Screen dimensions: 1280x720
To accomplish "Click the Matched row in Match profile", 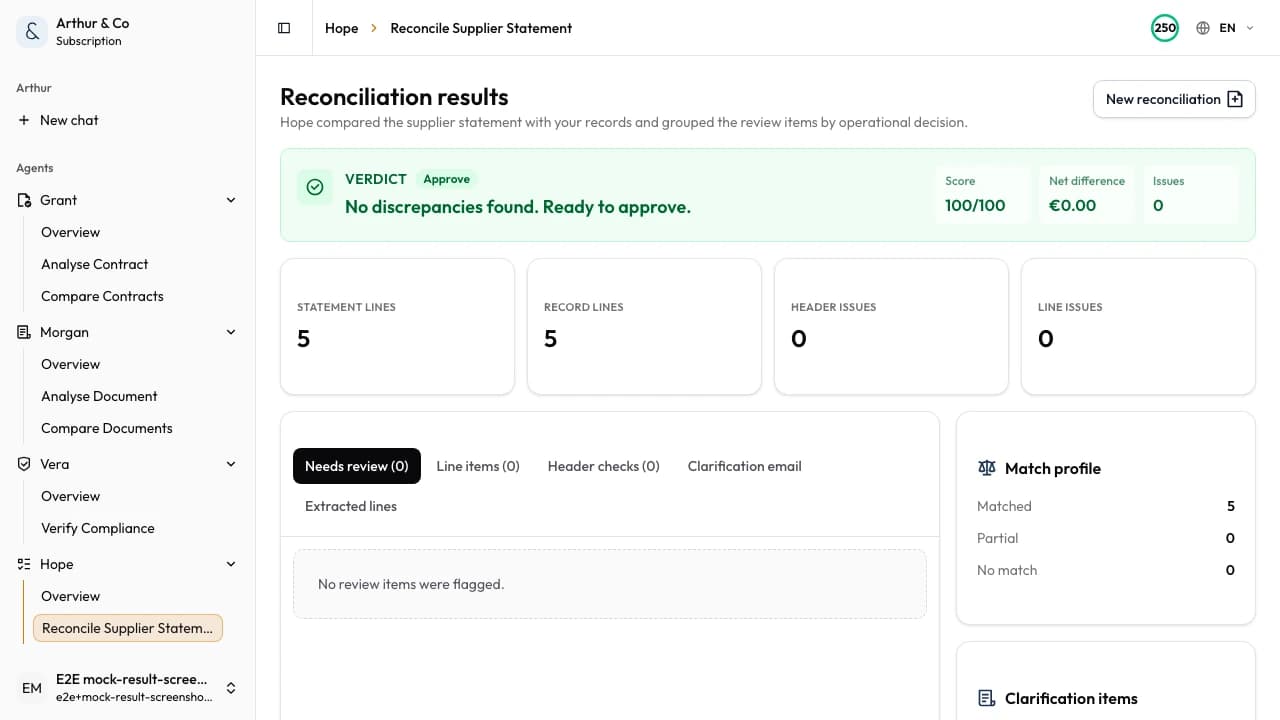I will (x=1106, y=506).
